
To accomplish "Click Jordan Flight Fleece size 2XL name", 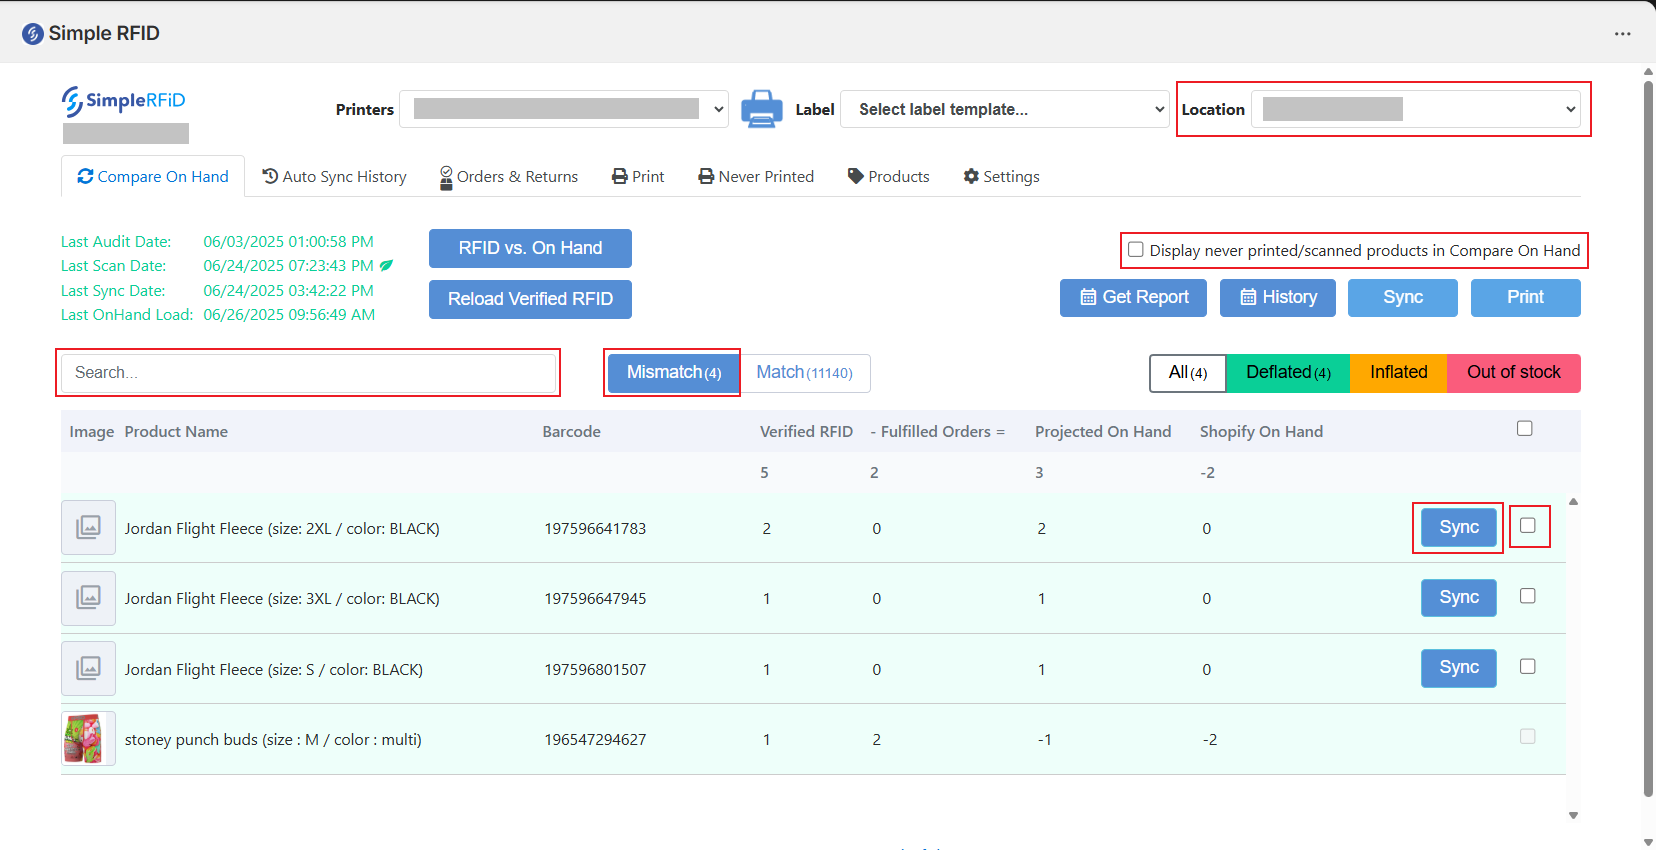I will click(x=282, y=529).
